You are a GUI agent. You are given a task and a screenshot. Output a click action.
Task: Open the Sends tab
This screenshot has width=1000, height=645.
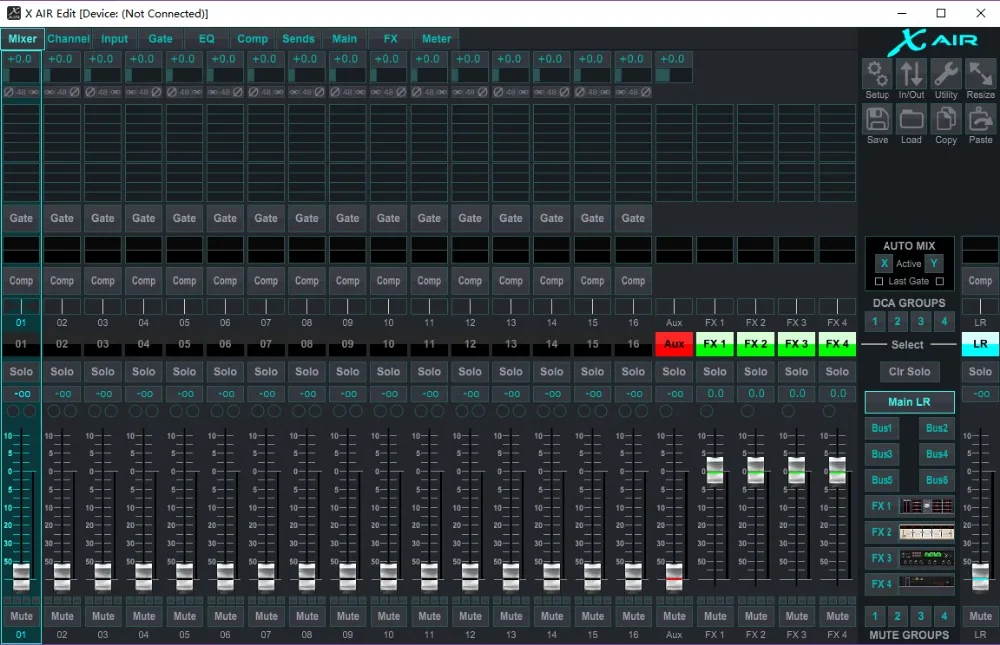point(298,39)
